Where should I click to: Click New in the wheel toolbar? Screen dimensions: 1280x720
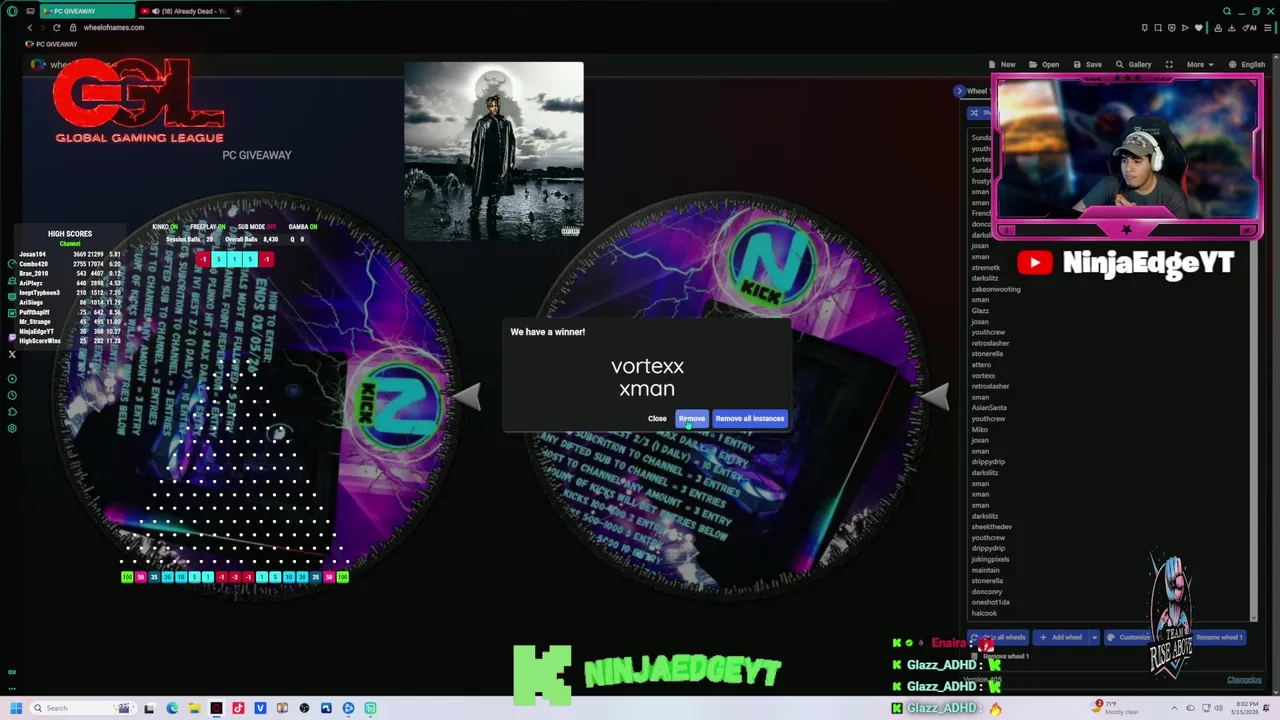click(1001, 64)
